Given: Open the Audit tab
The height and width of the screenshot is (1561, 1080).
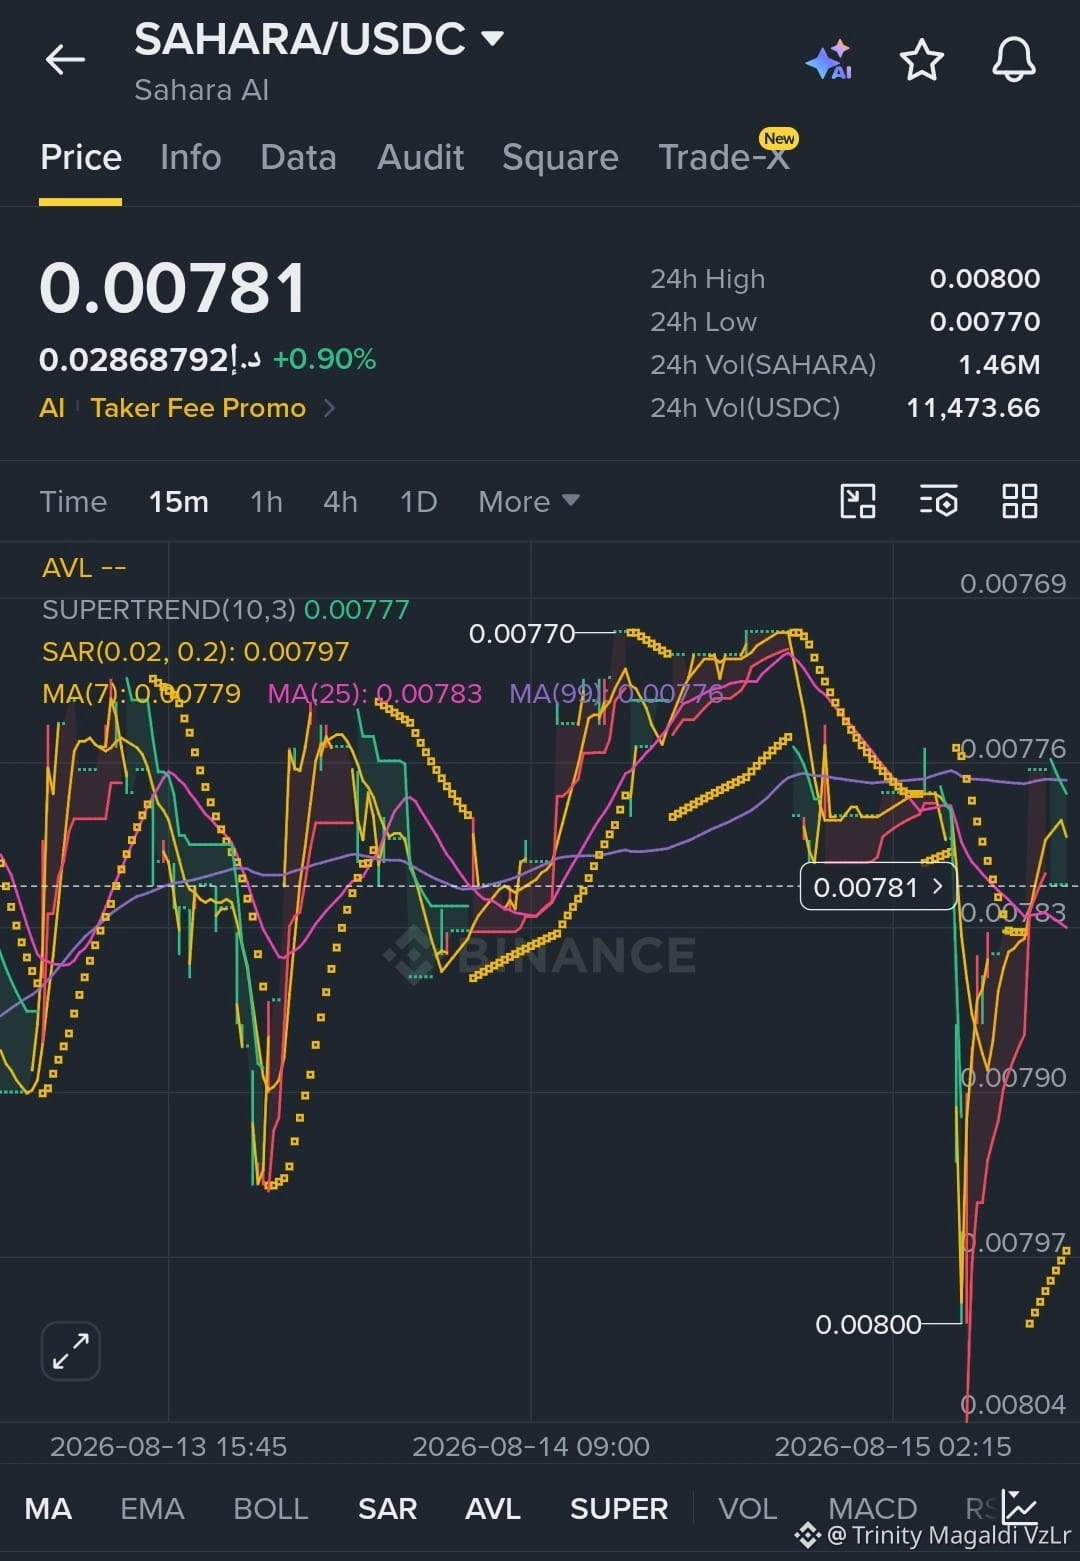Looking at the screenshot, I should (x=420, y=157).
